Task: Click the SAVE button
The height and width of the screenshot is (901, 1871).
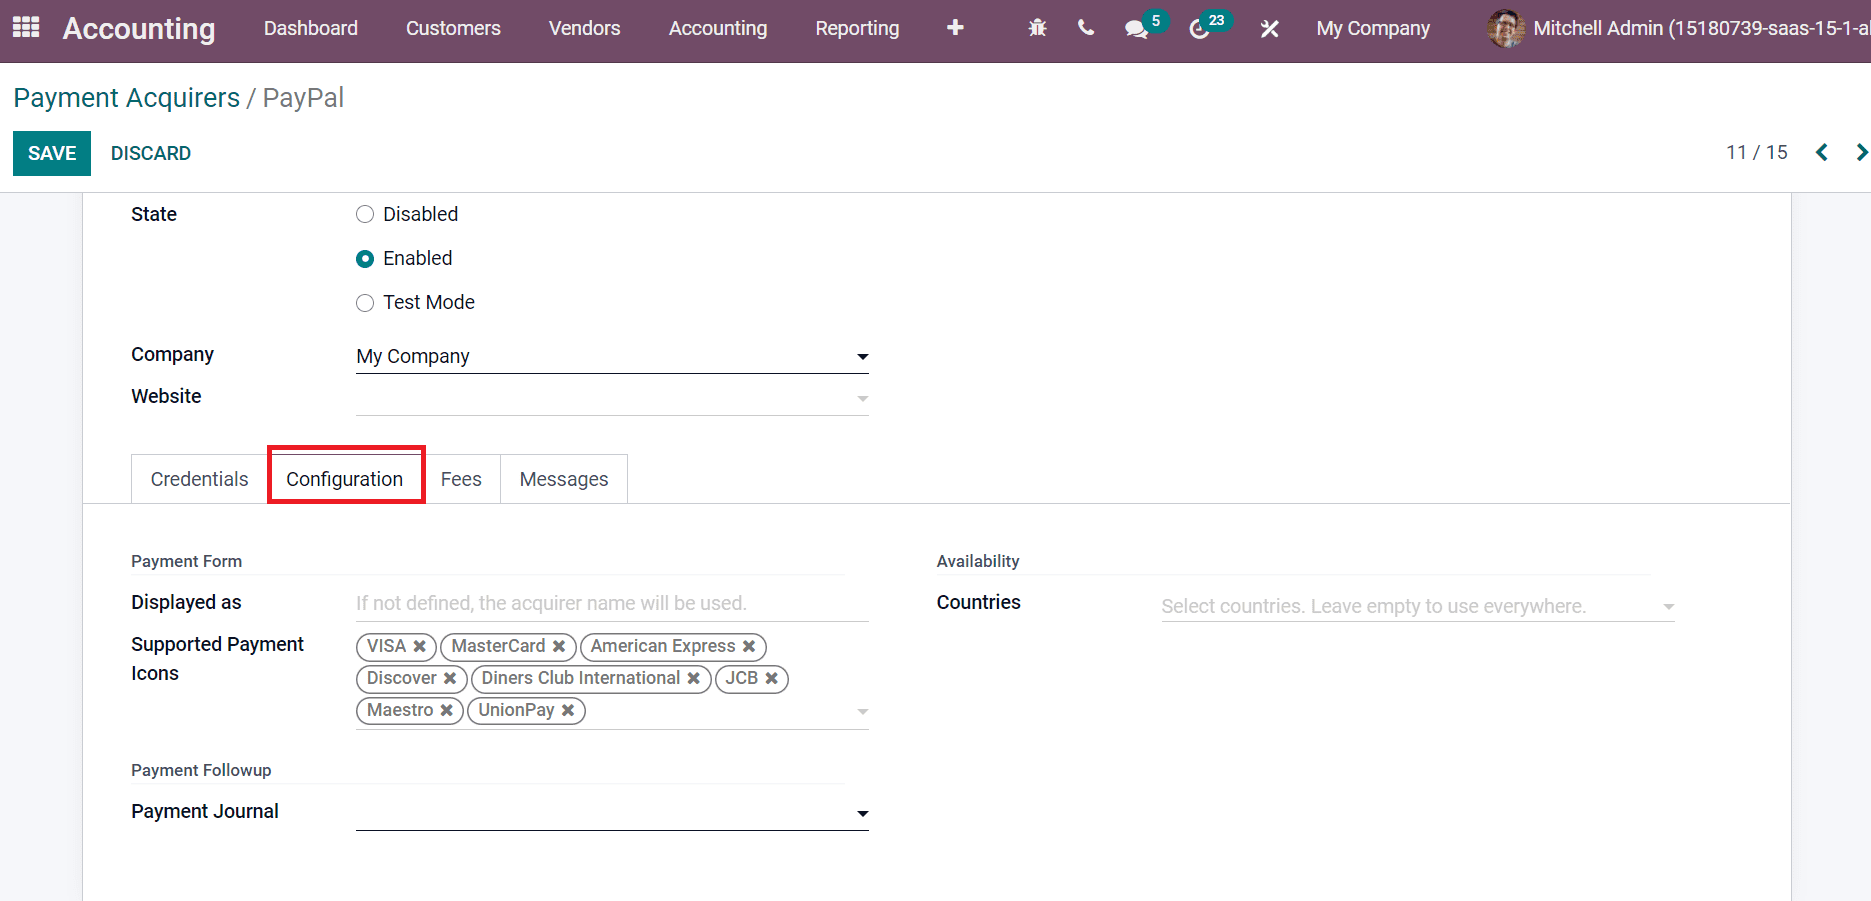Action: [x=52, y=153]
